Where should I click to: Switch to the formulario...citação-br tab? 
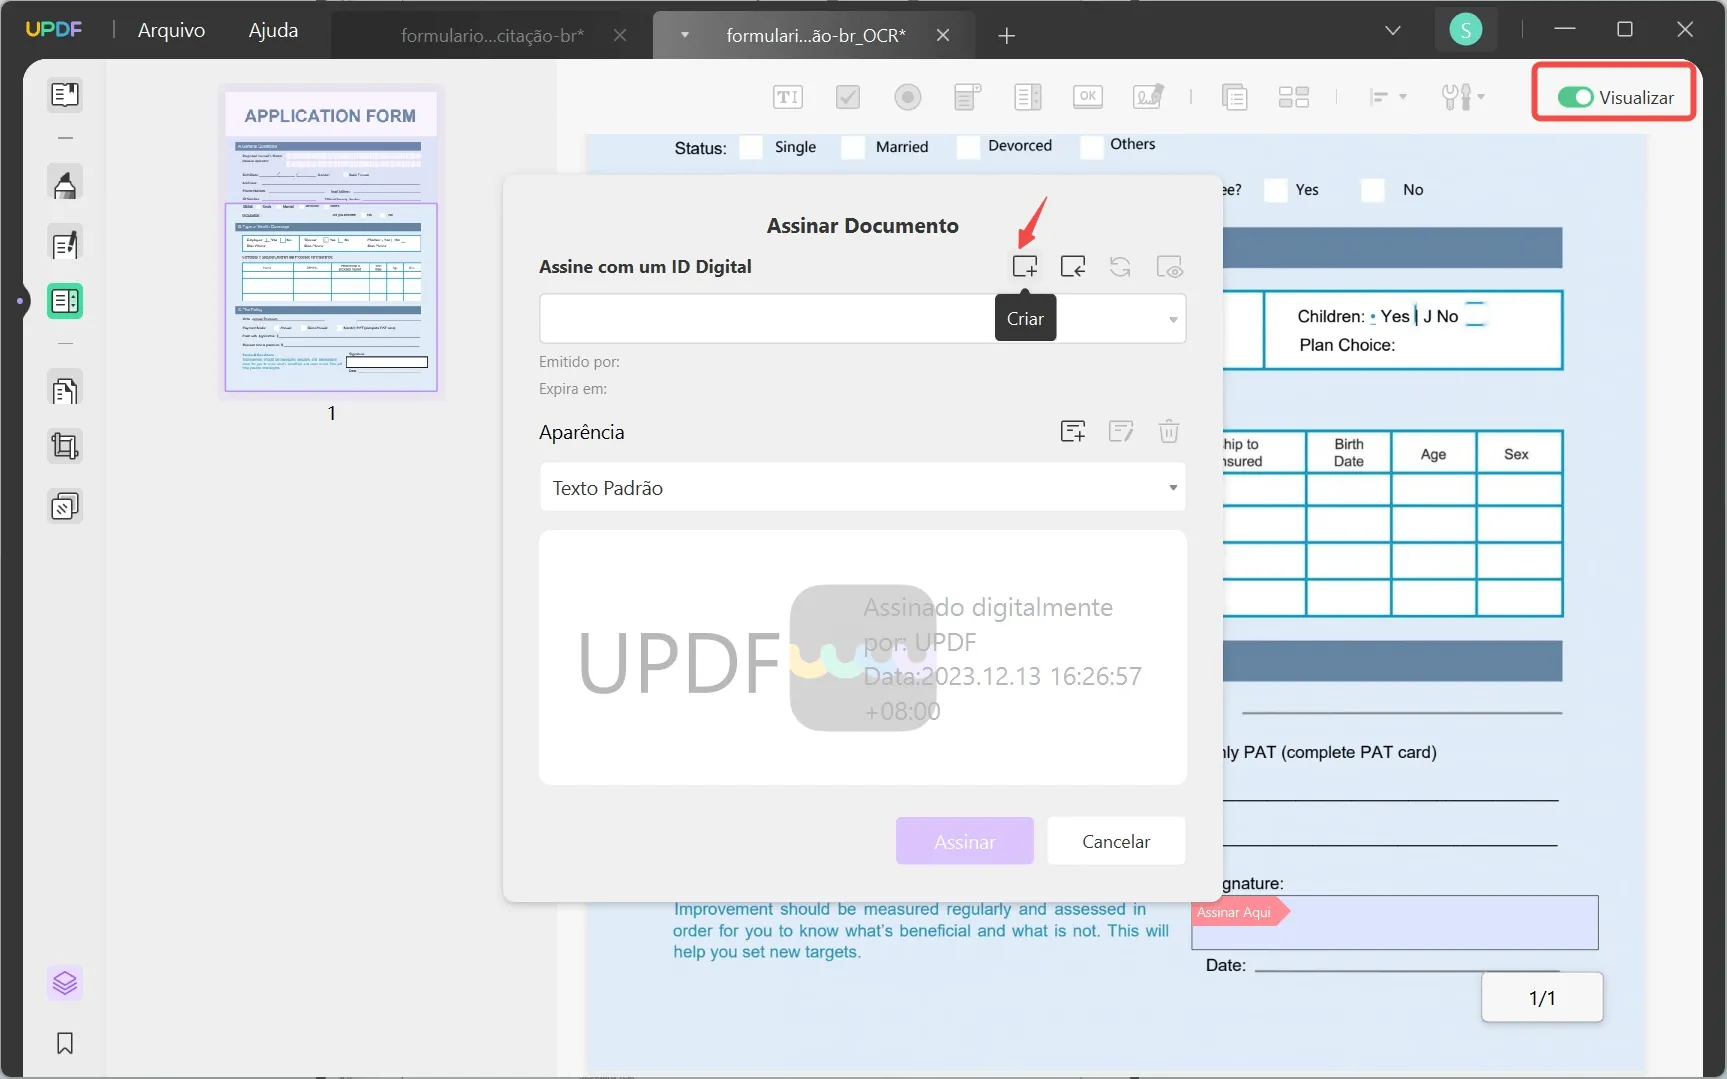[x=492, y=36]
